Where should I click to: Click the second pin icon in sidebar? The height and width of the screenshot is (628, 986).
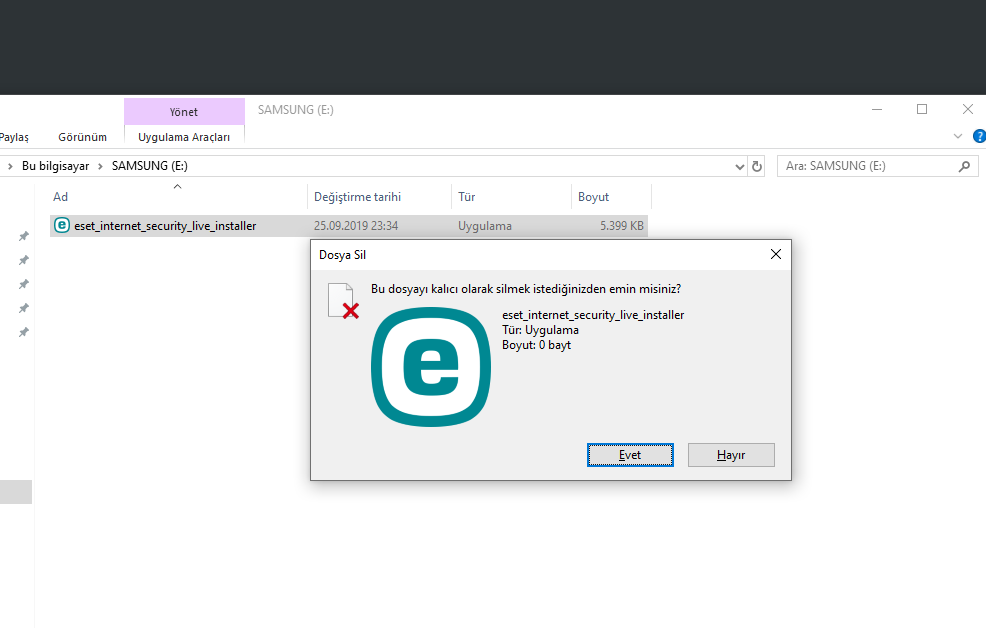coord(24,260)
